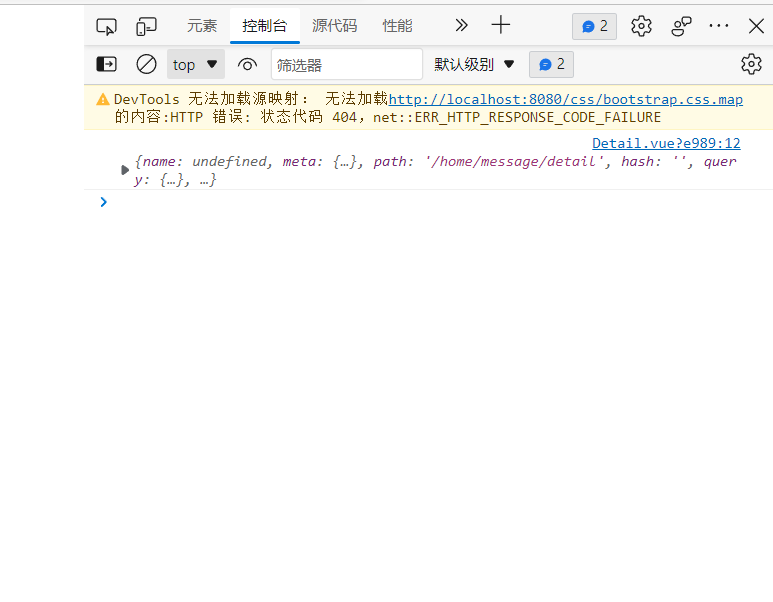Screen dimensions: 773x602
Task: Open DevTools settings gear in top bar
Action: click(641, 26)
